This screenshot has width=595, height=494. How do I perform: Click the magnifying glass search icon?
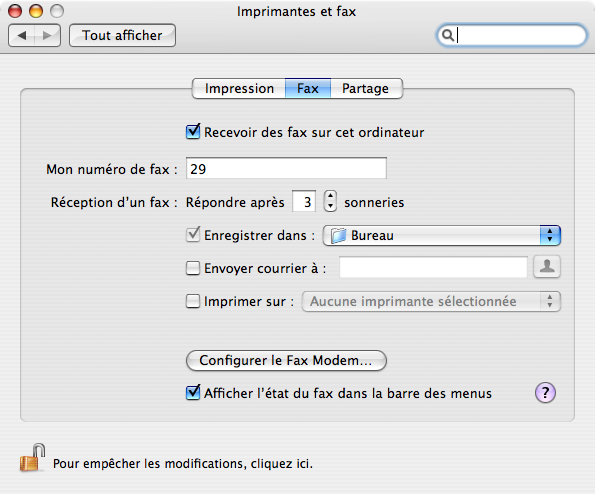click(448, 35)
